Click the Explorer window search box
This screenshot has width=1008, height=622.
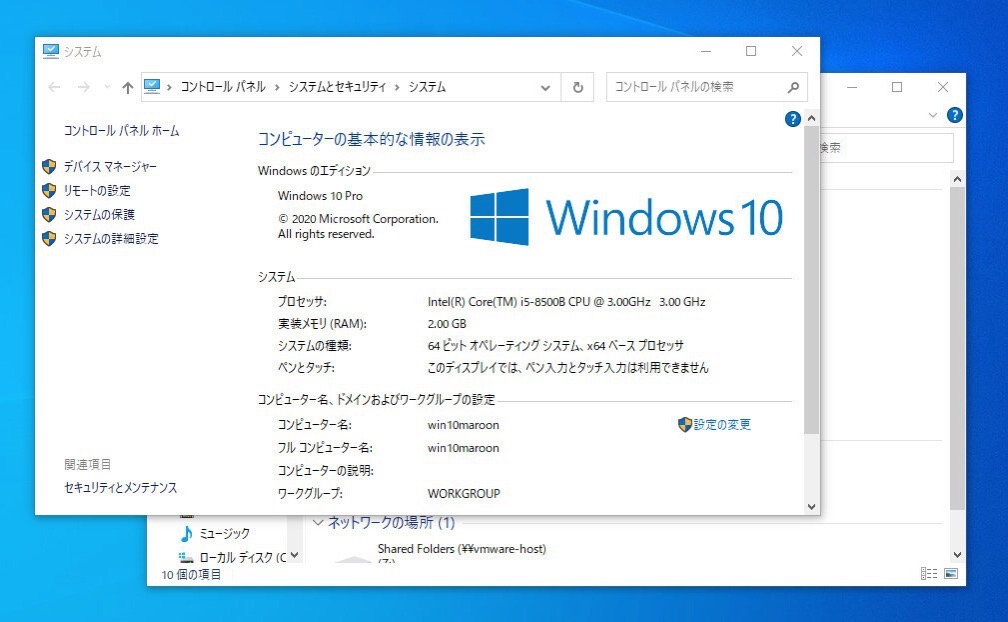(886, 148)
